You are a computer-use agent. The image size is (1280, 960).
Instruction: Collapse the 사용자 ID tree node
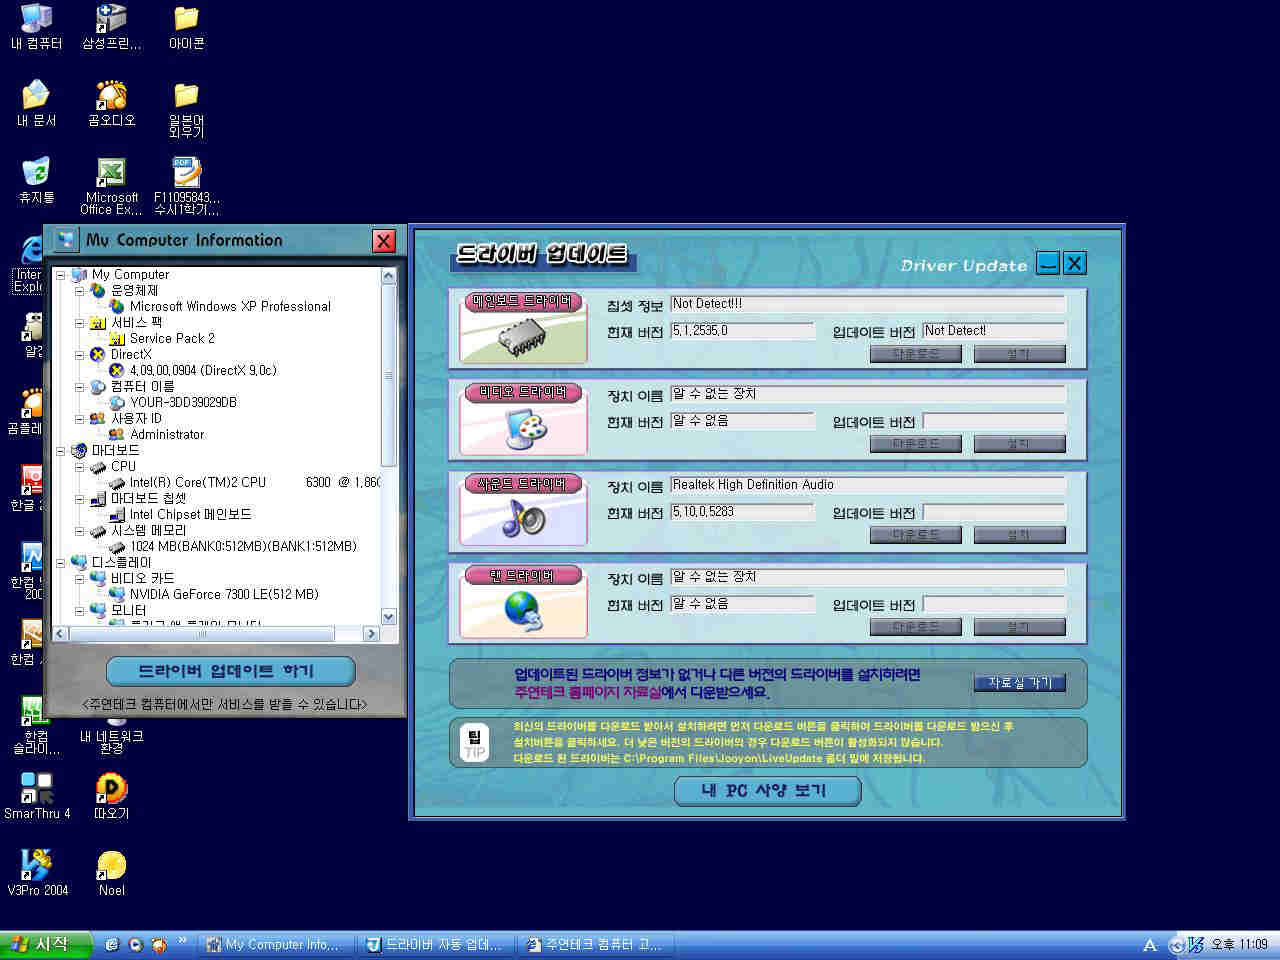coord(79,418)
